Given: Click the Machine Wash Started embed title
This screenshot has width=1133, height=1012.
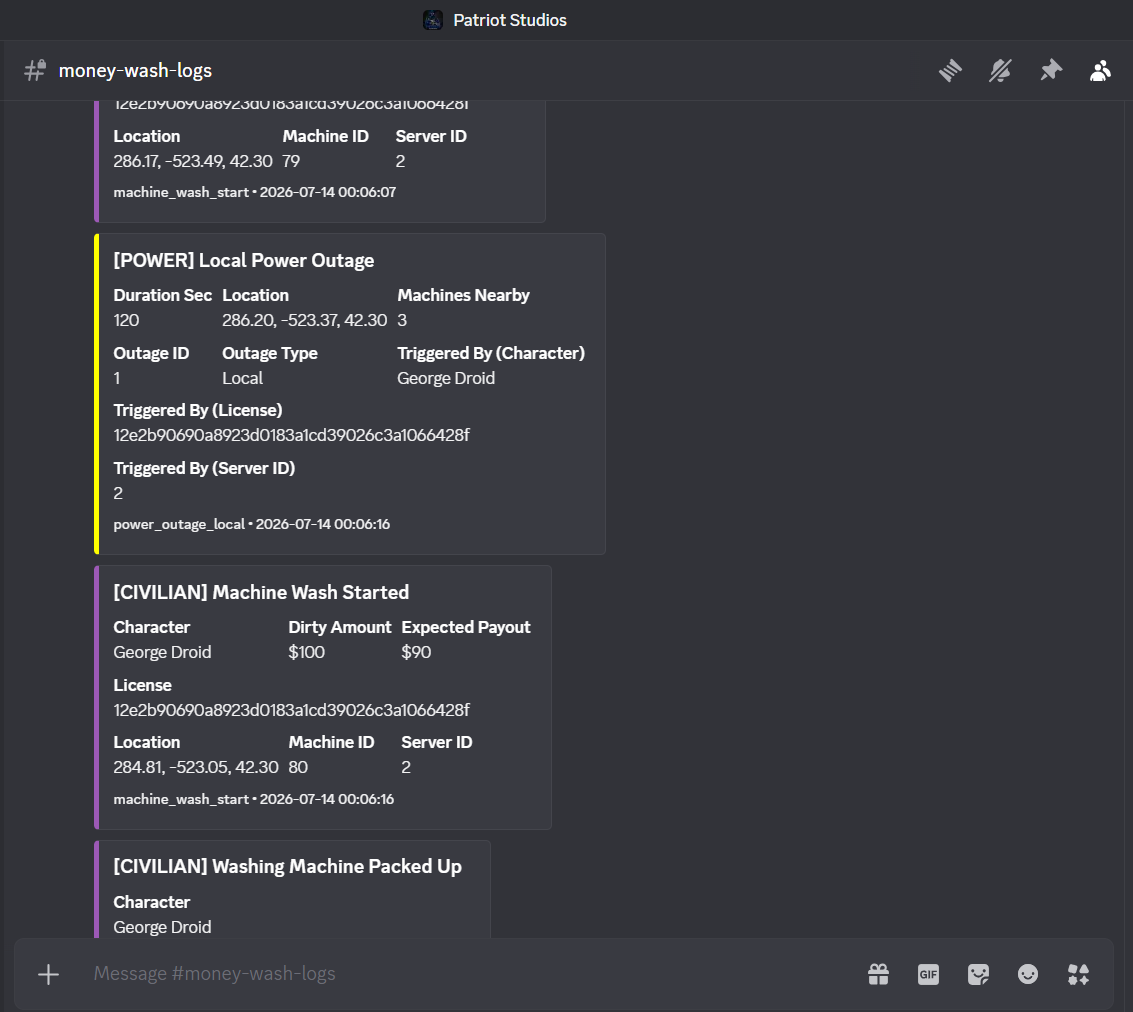Looking at the screenshot, I should [x=261, y=592].
